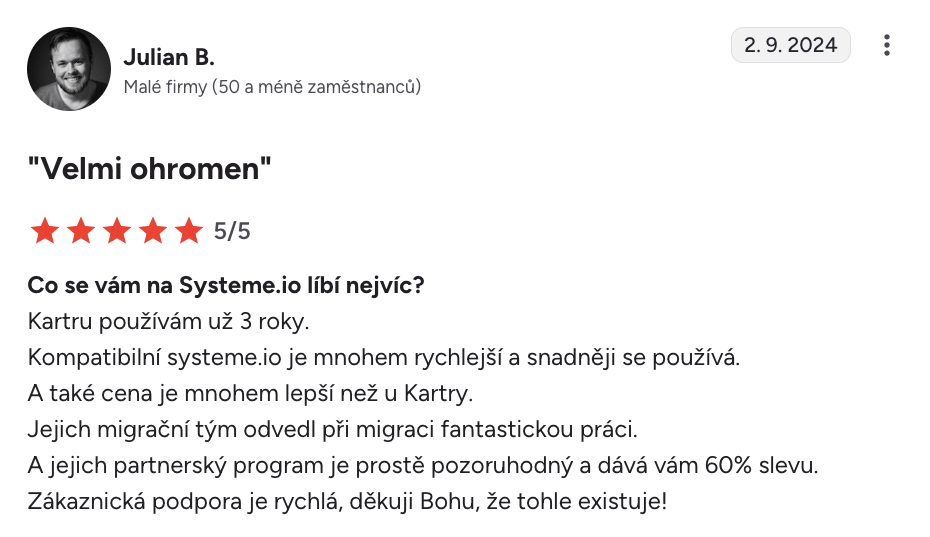Click the "Co se vám na Systeme.io líbí nejvíc?" heading
This screenshot has height=537, width=930.
pos(226,286)
